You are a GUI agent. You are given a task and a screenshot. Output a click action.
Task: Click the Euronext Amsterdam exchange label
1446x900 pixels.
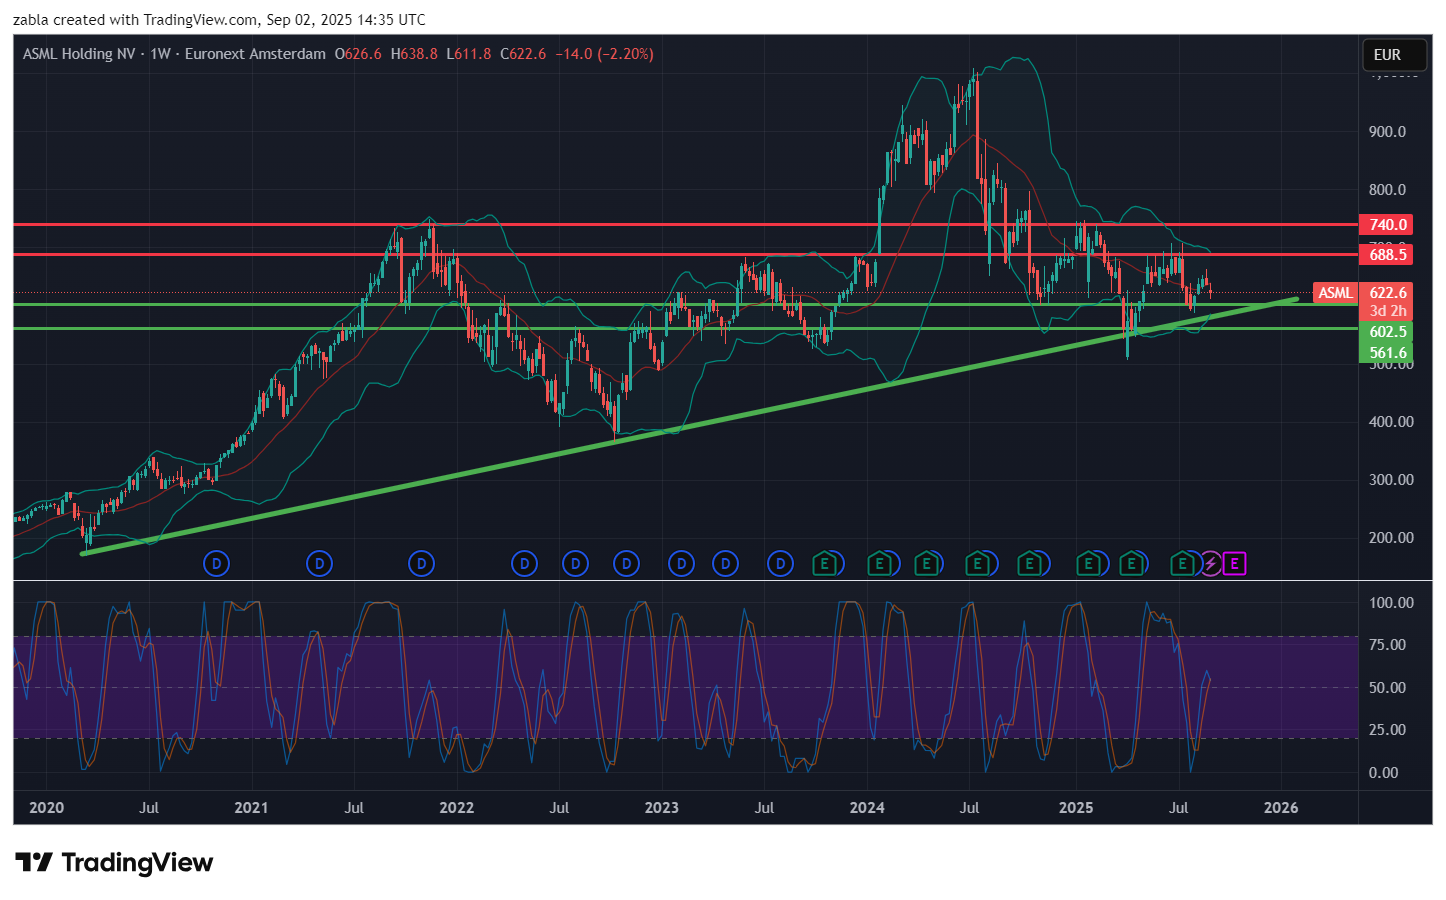pyautogui.click(x=255, y=54)
